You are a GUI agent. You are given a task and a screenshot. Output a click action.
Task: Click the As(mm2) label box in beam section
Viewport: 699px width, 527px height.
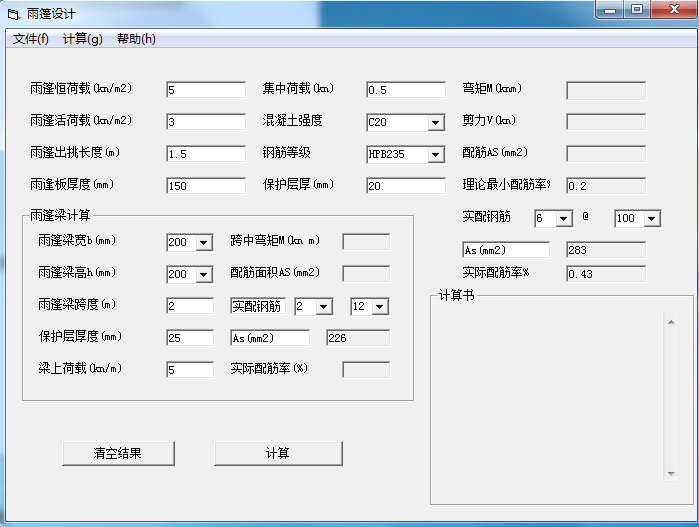coord(270,338)
